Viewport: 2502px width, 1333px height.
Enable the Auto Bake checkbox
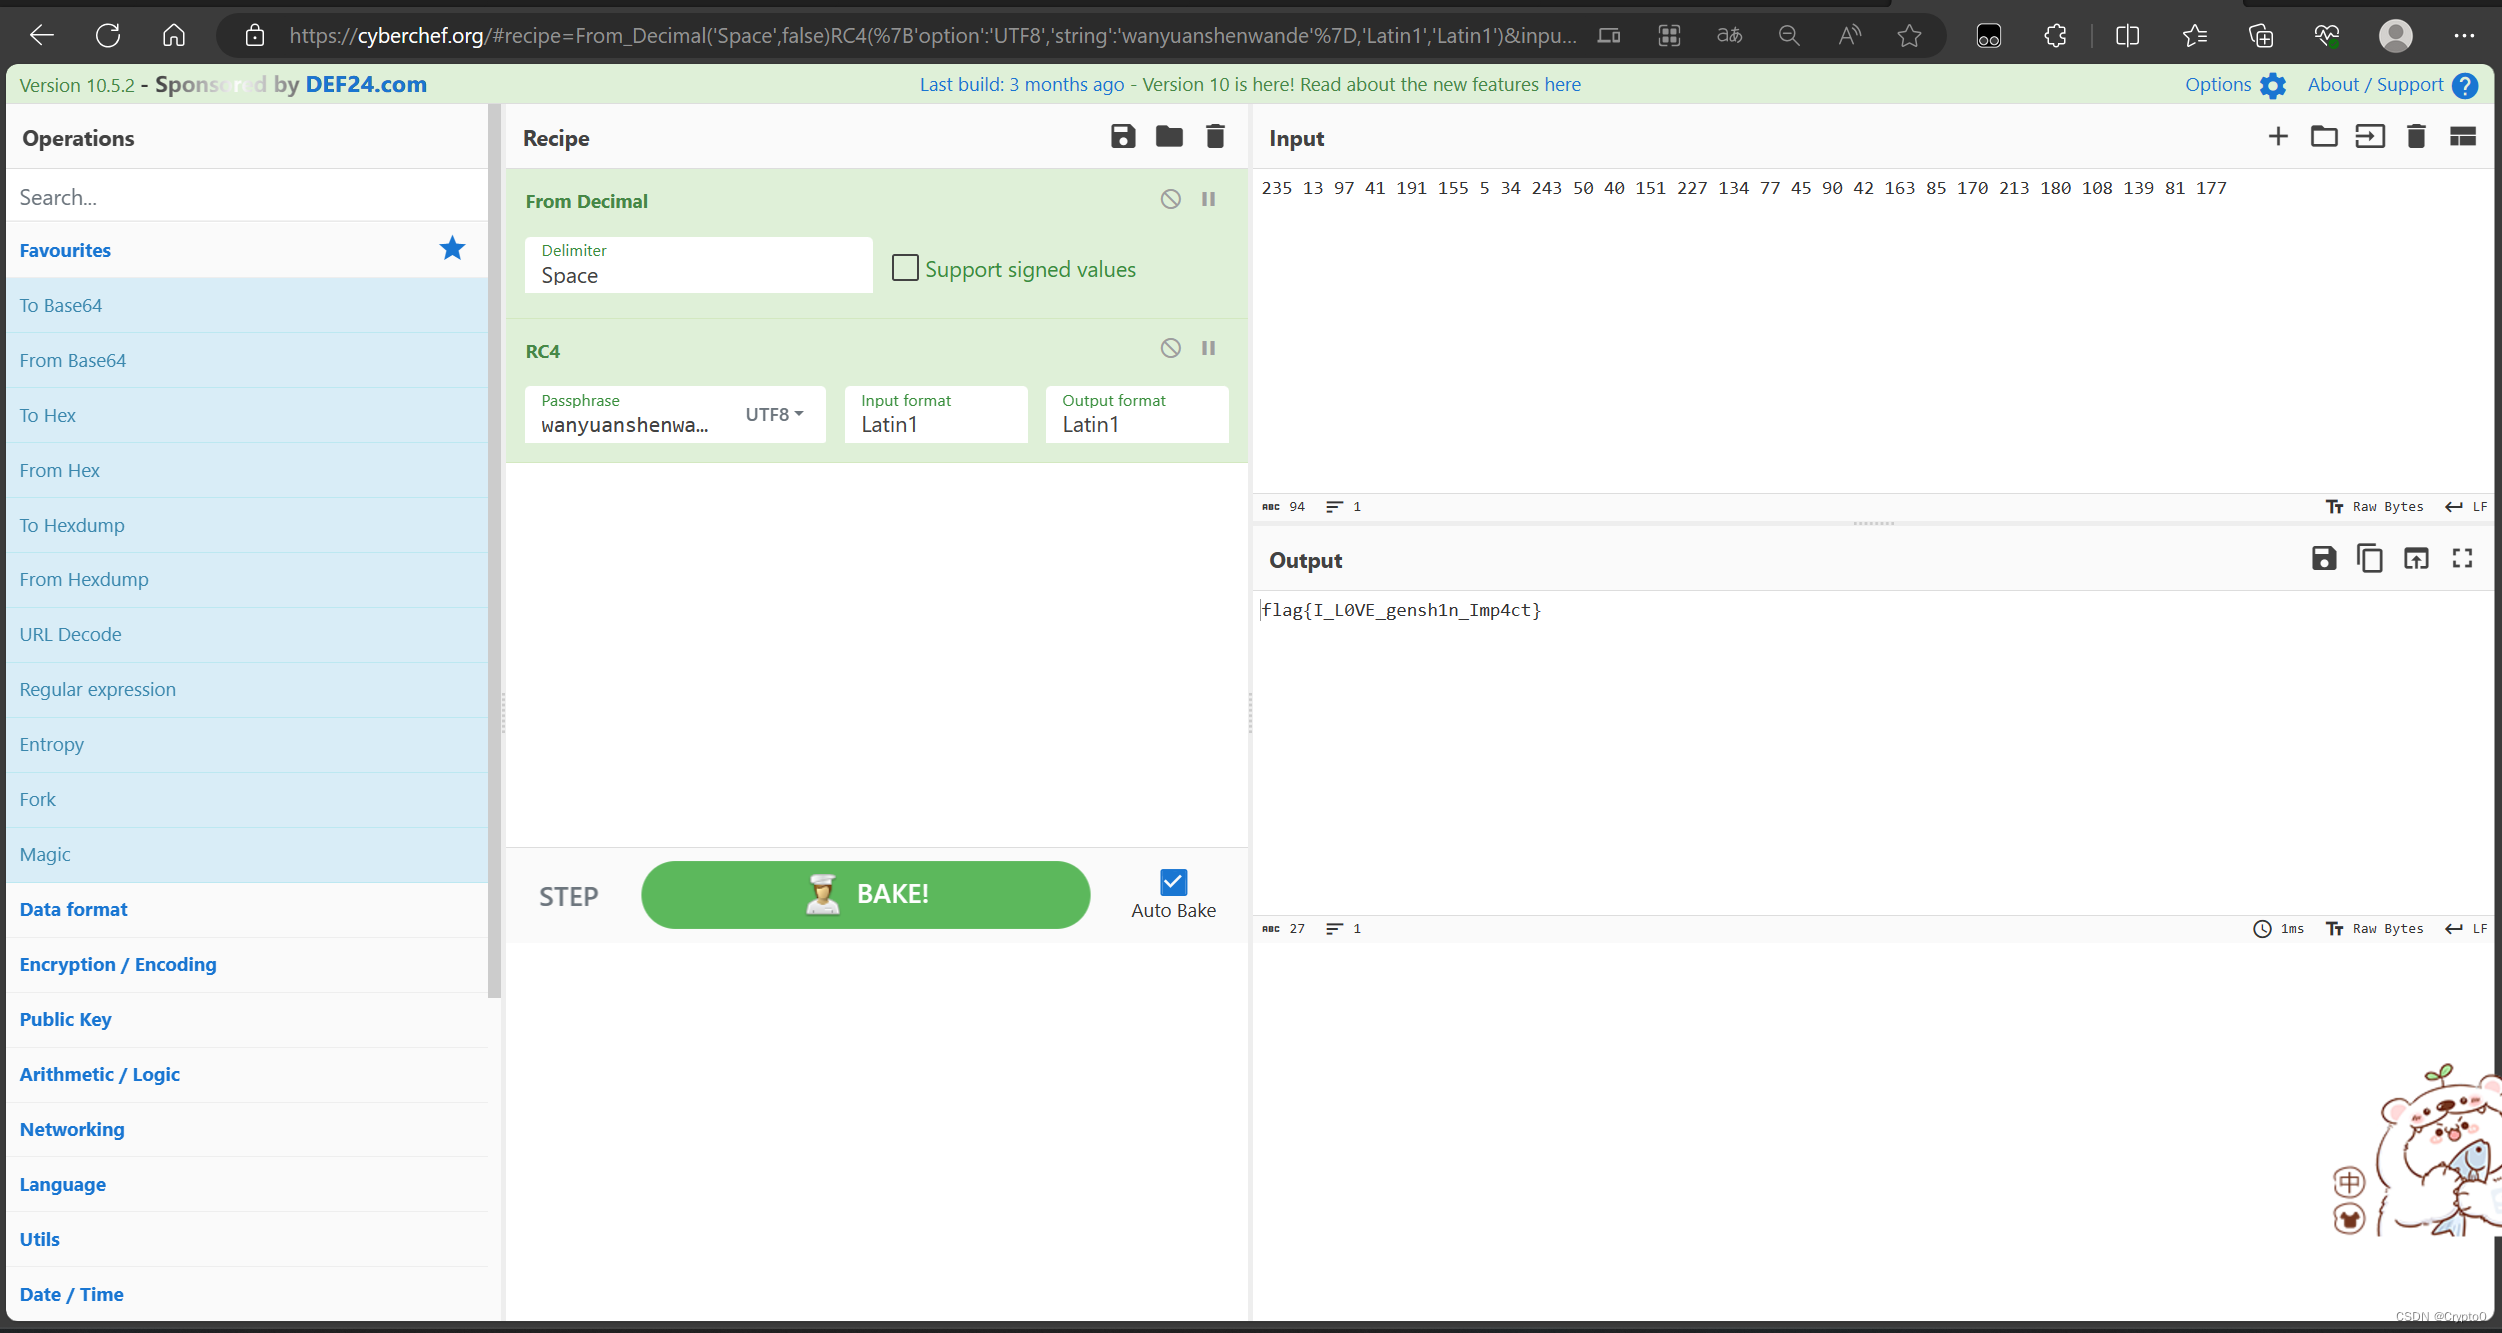1173,882
